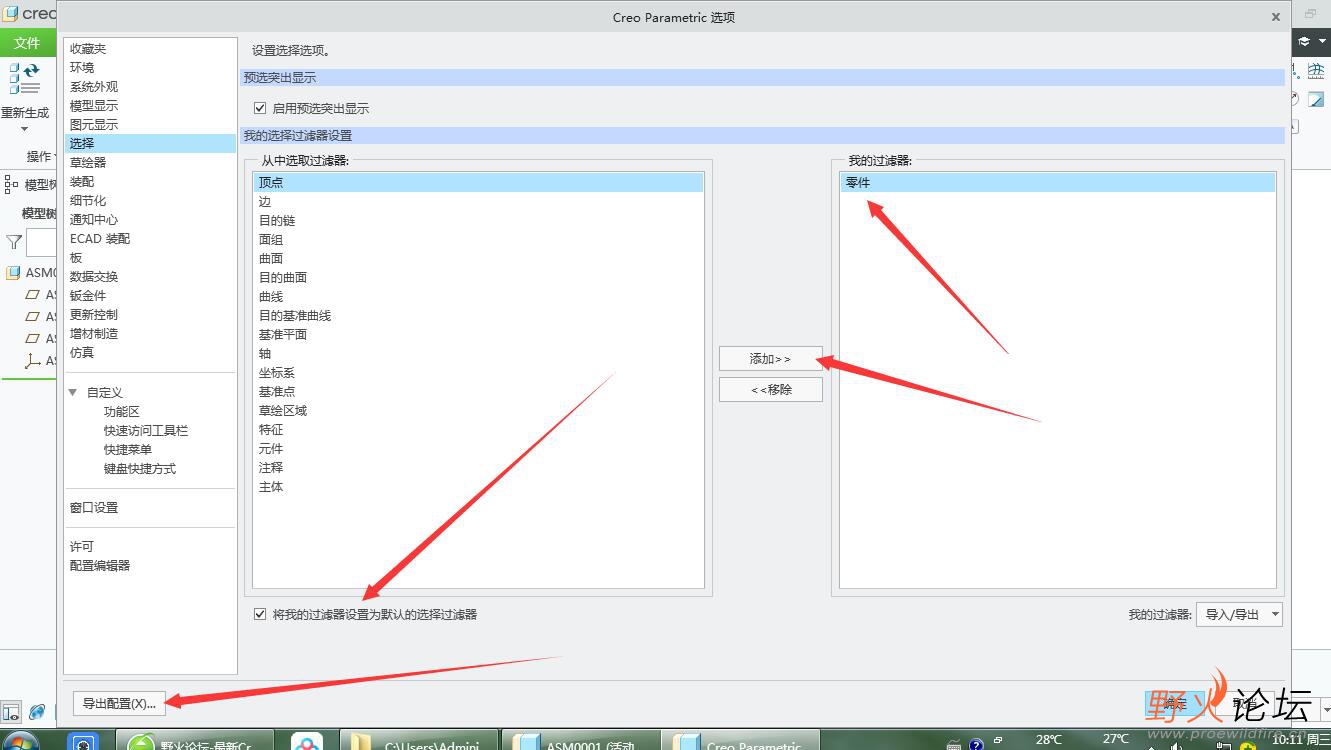Uncheck 将我的过滤器设置为默认的选择过滤器 checkbox
Screen dimensions: 1331x750
click(x=260, y=614)
